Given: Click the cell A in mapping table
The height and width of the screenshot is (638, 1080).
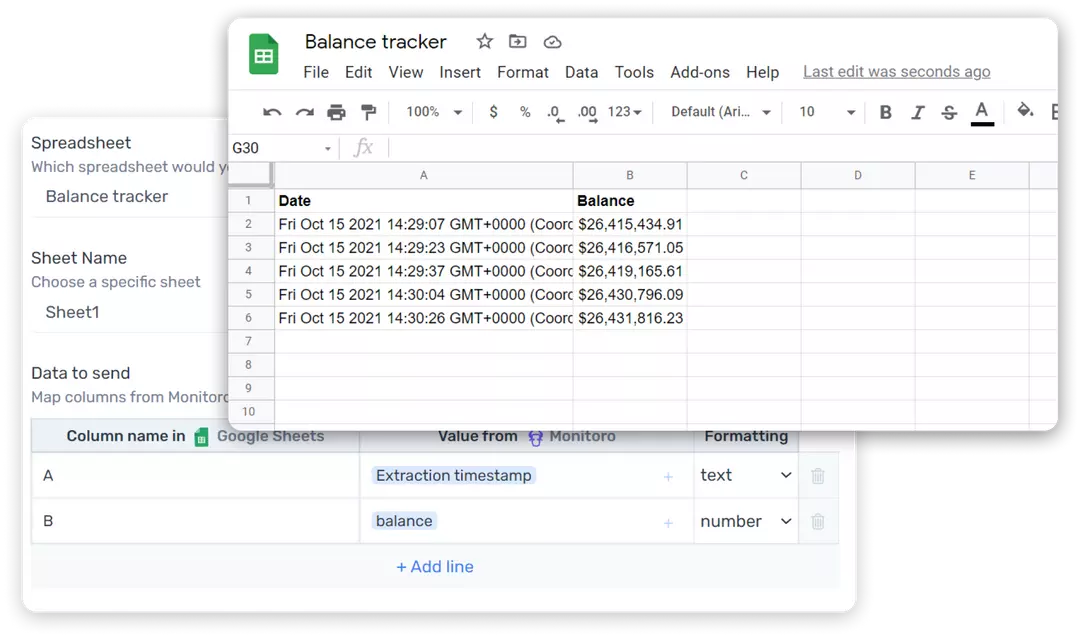Looking at the screenshot, I should click(x=195, y=475).
